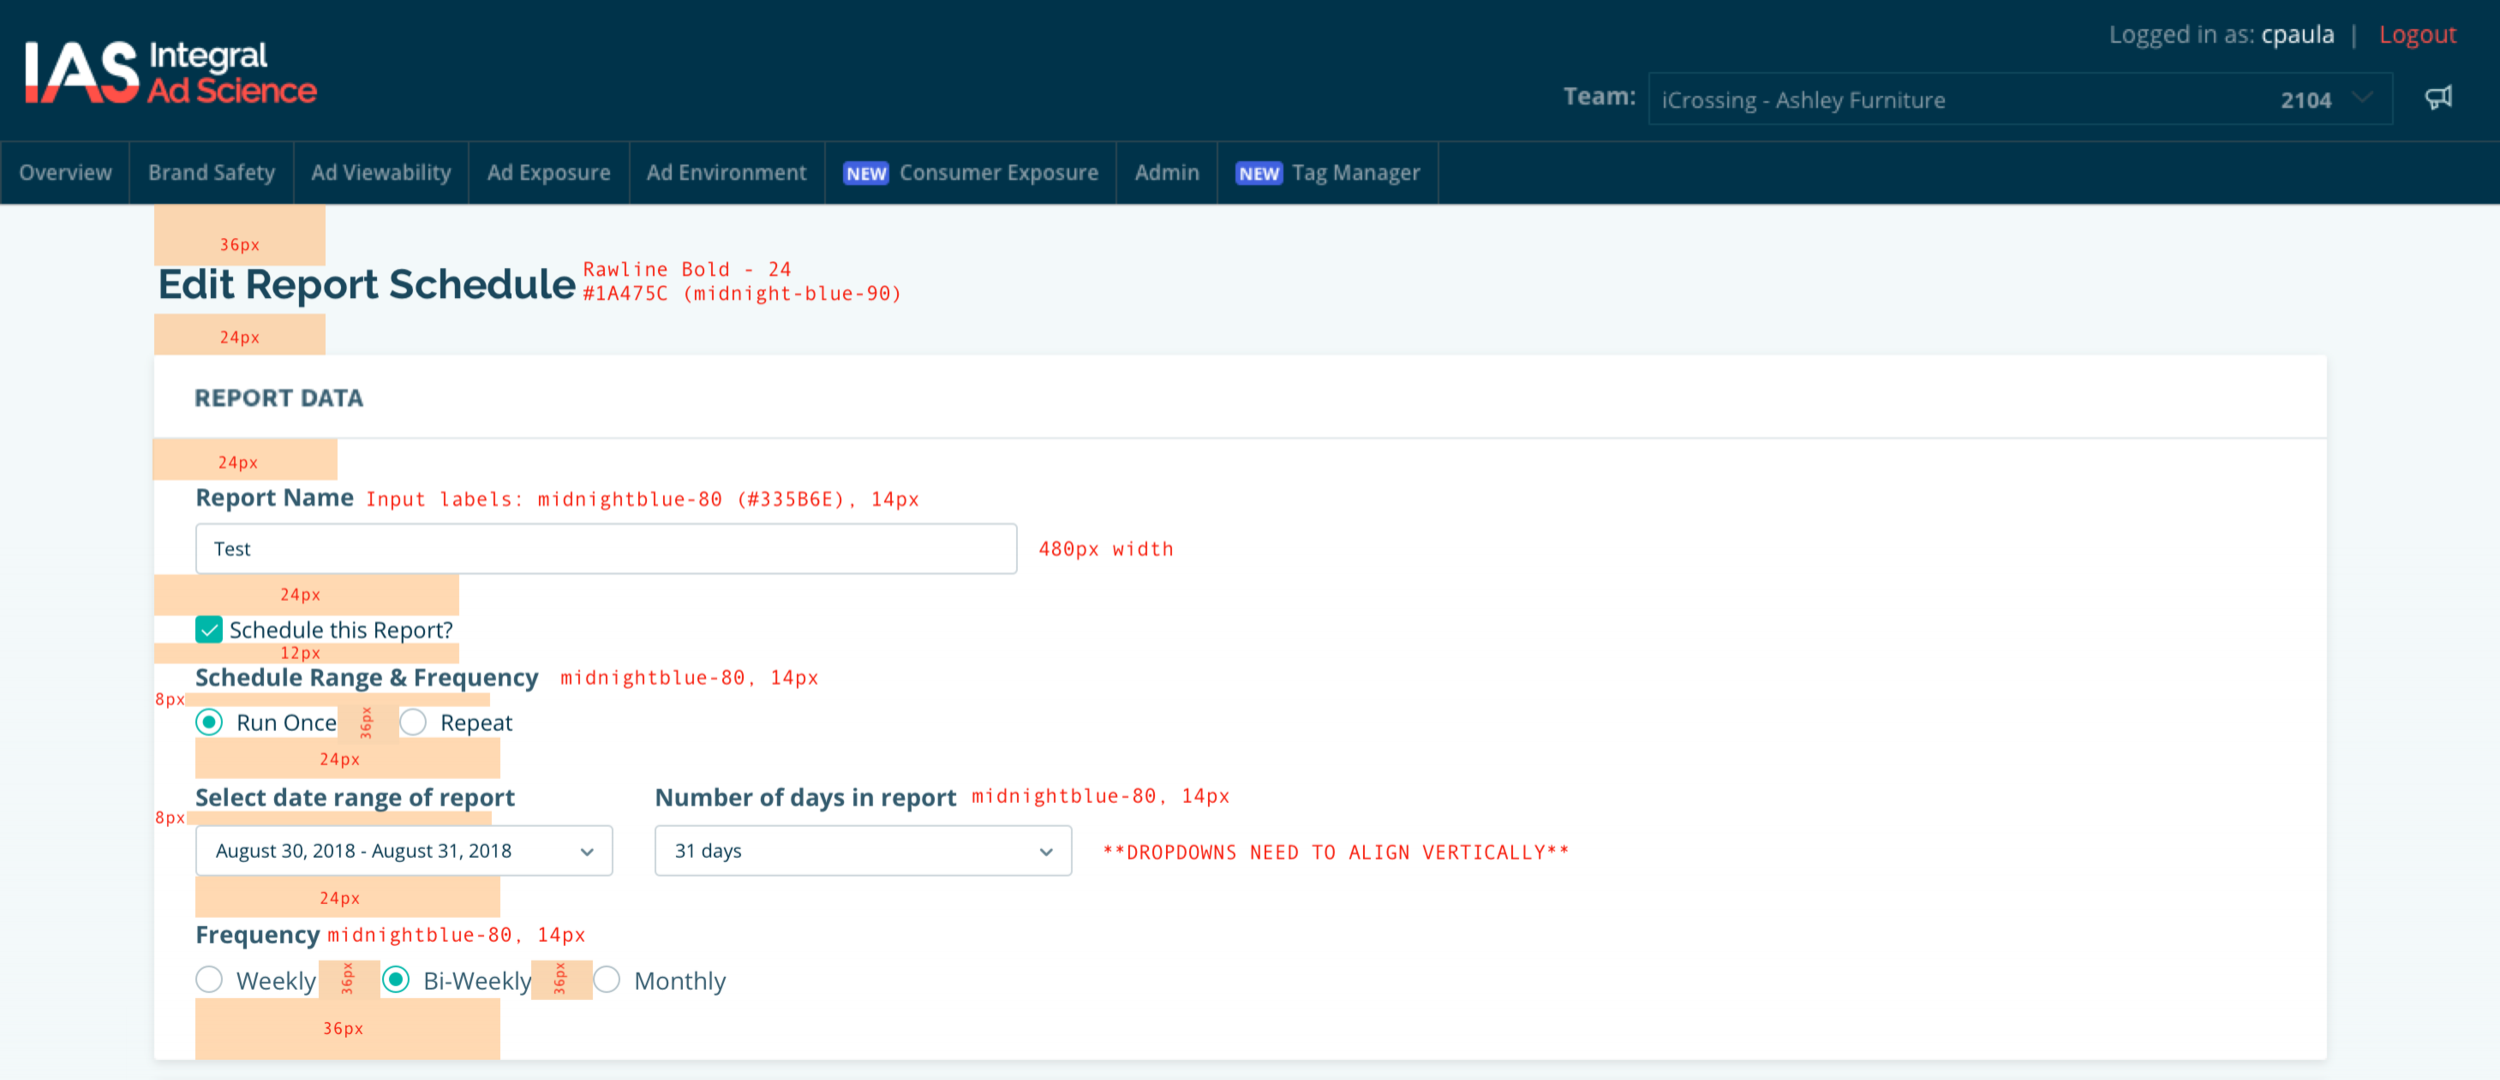Click the Schedule this Report? label text
The width and height of the screenshot is (2500, 1080).
point(341,631)
